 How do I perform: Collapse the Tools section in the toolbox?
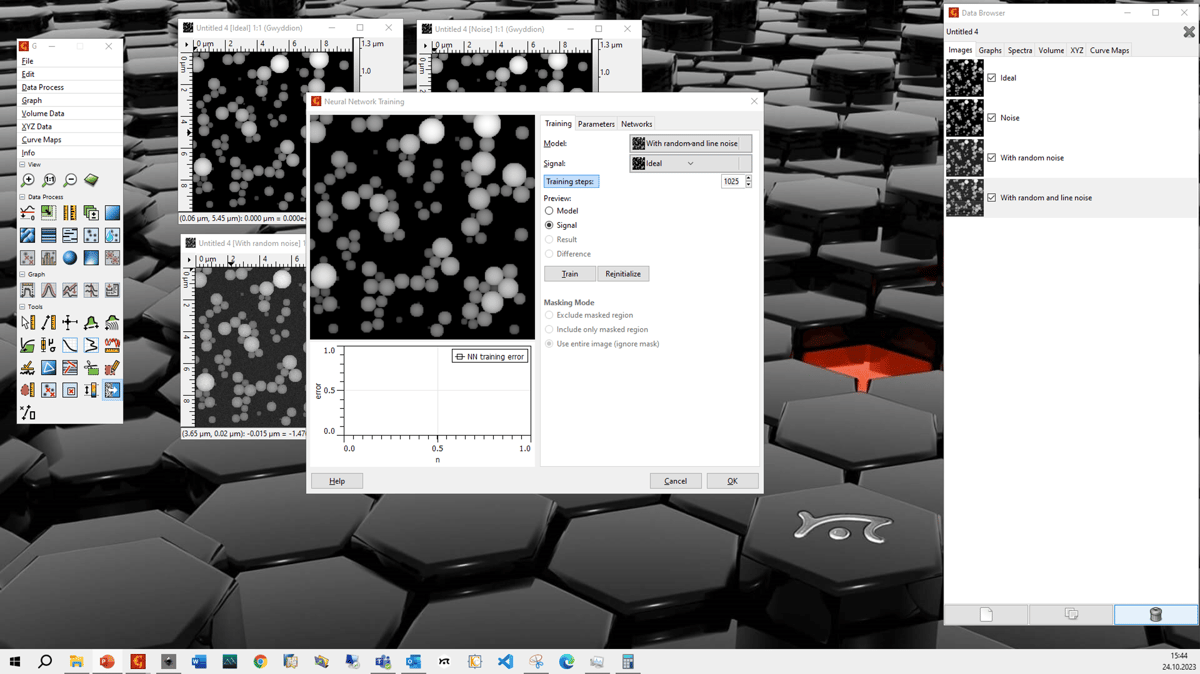[x=23, y=307]
